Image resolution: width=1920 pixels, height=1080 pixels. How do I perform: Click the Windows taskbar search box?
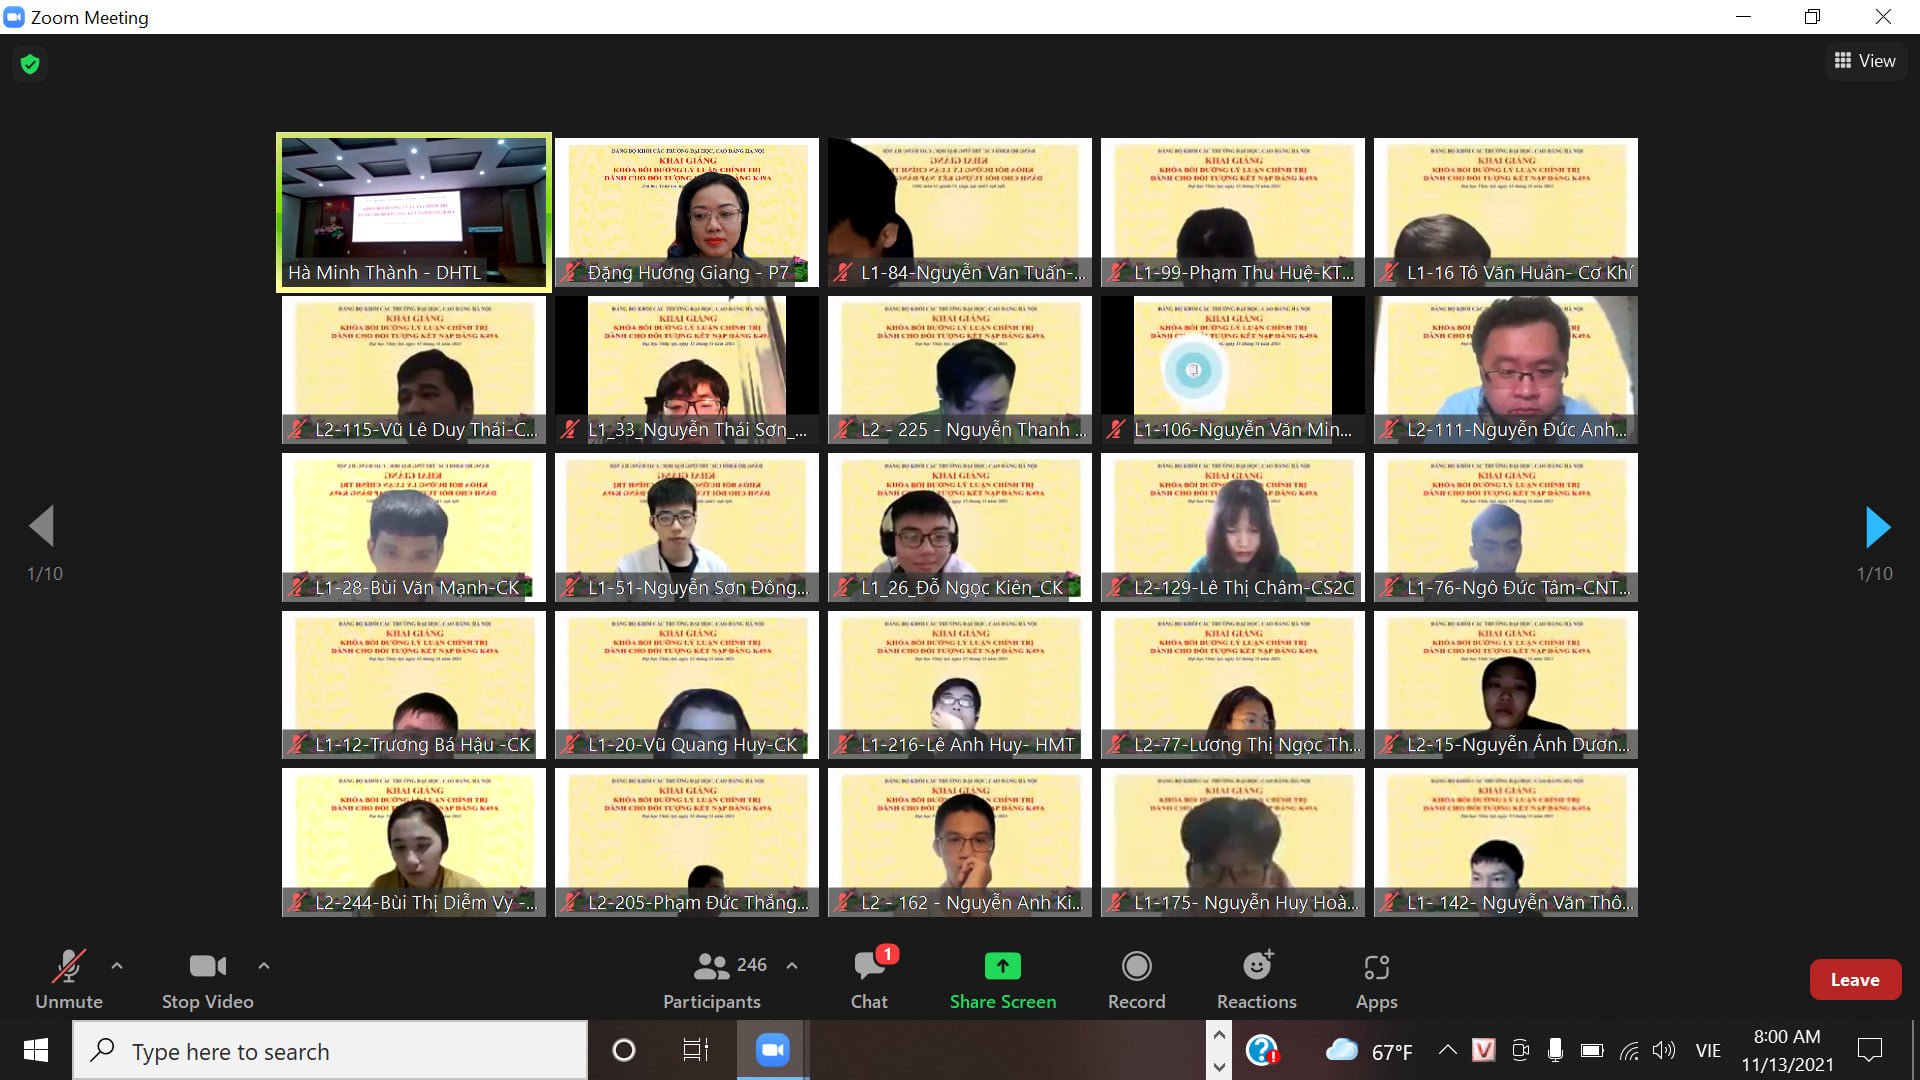(x=330, y=1051)
